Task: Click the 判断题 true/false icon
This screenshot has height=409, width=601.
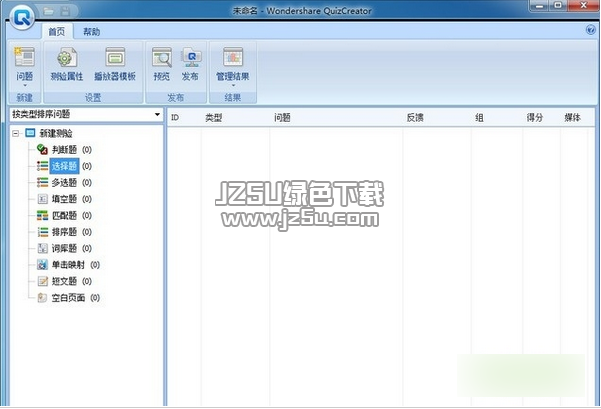Action: pos(42,149)
